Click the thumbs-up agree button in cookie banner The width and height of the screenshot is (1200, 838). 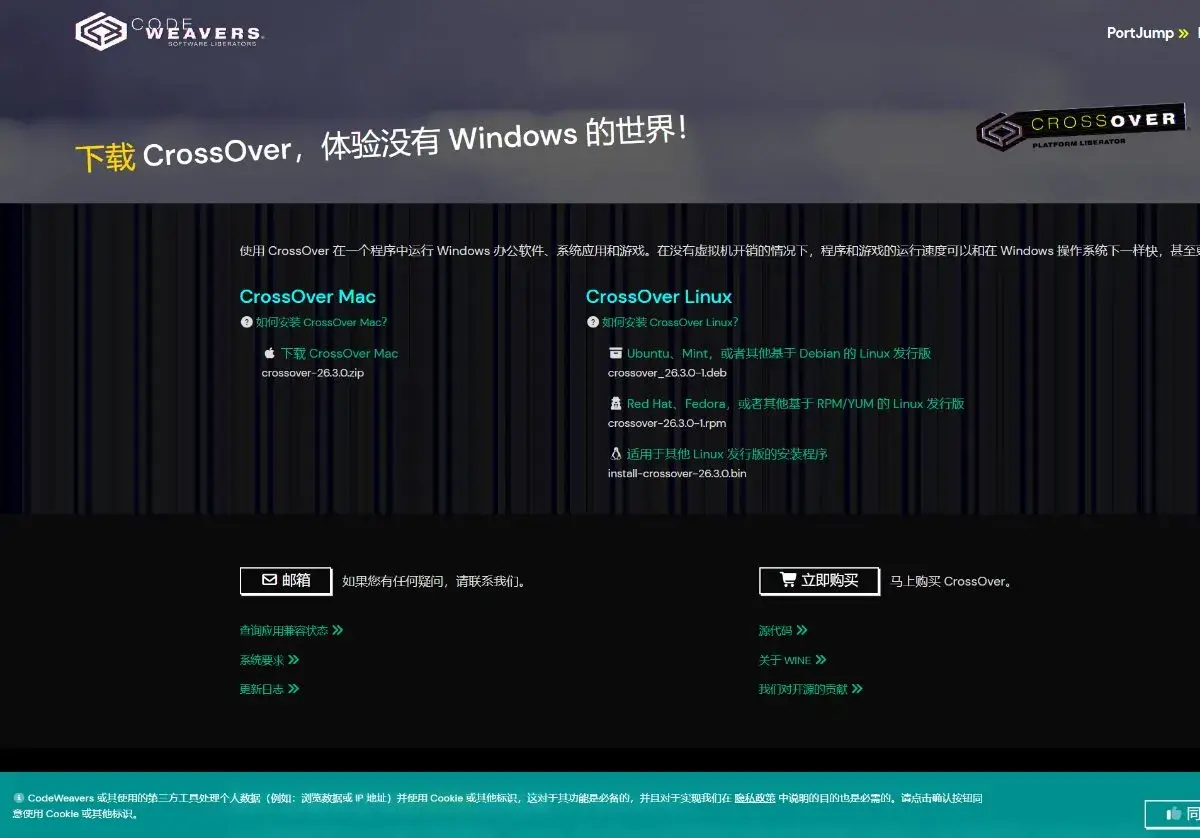coord(1172,814)
